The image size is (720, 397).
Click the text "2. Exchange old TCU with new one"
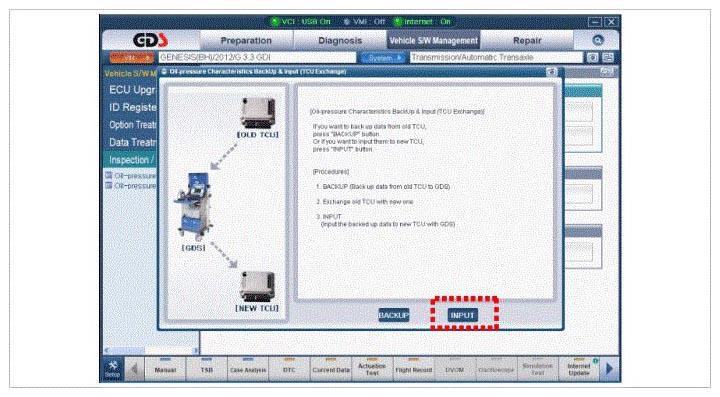pyautogui.click(x=364, y=202)
